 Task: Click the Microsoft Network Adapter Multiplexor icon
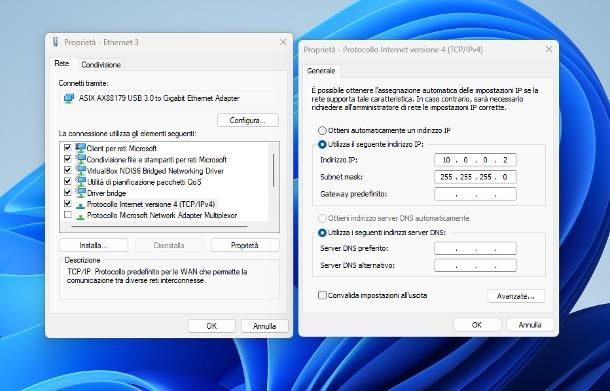coord(81,216)
